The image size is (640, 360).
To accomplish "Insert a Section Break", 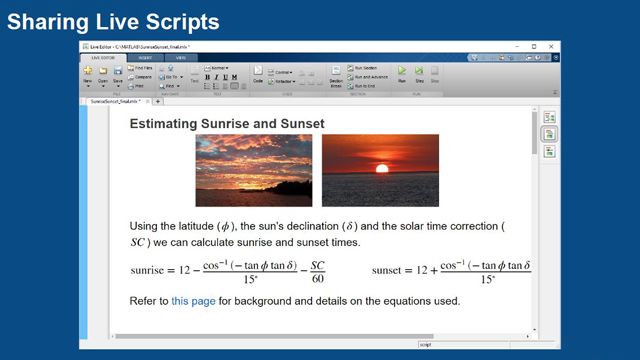I will click(x=336, y=76).
